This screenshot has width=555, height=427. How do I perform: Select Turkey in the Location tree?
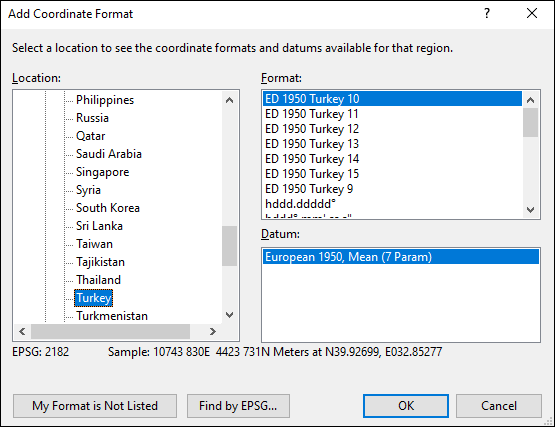(x=94, y=298)
